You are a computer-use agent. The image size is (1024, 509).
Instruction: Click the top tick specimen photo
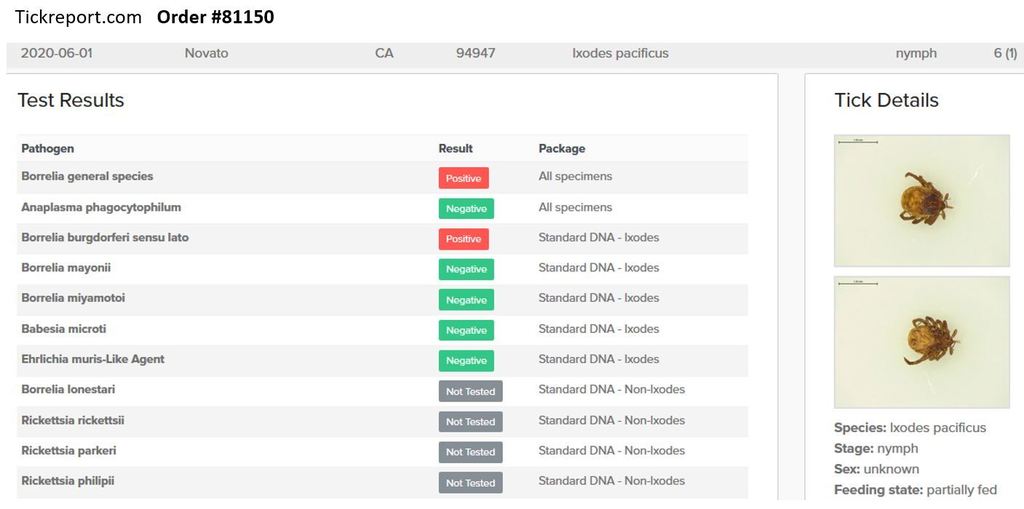click(x=921, y=200)
